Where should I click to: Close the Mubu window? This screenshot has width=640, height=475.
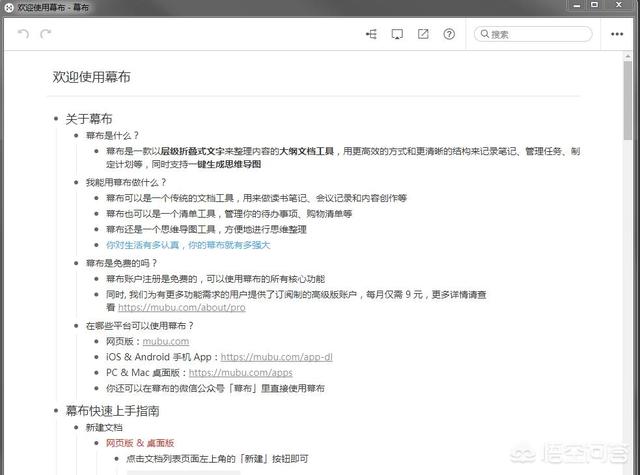point(619,5)
